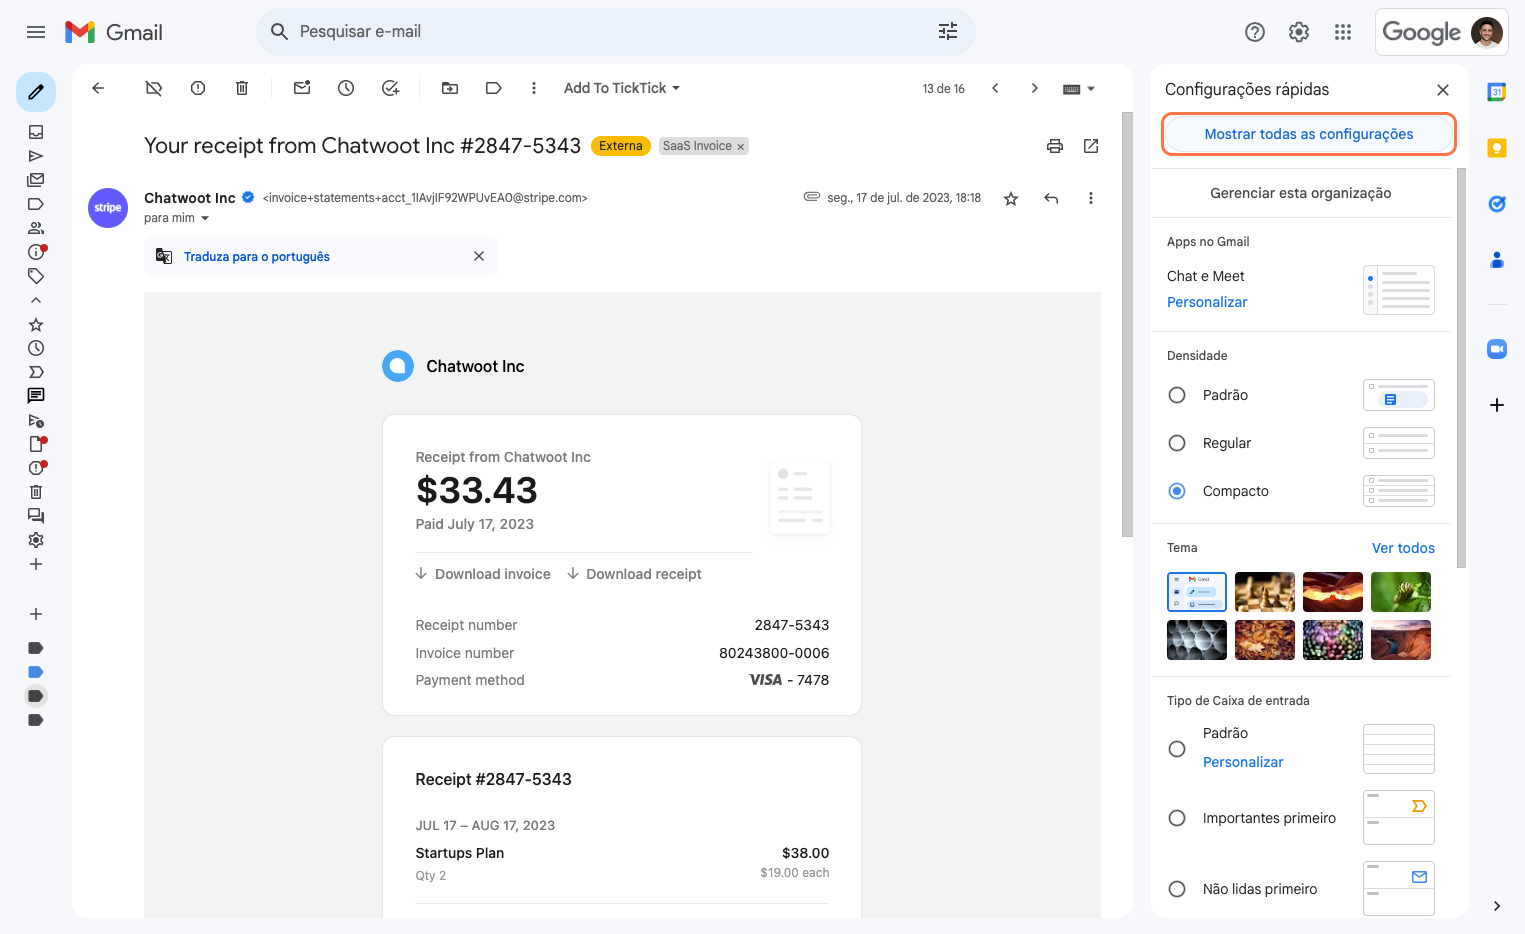Select Padrão density option

(1177, 395)
